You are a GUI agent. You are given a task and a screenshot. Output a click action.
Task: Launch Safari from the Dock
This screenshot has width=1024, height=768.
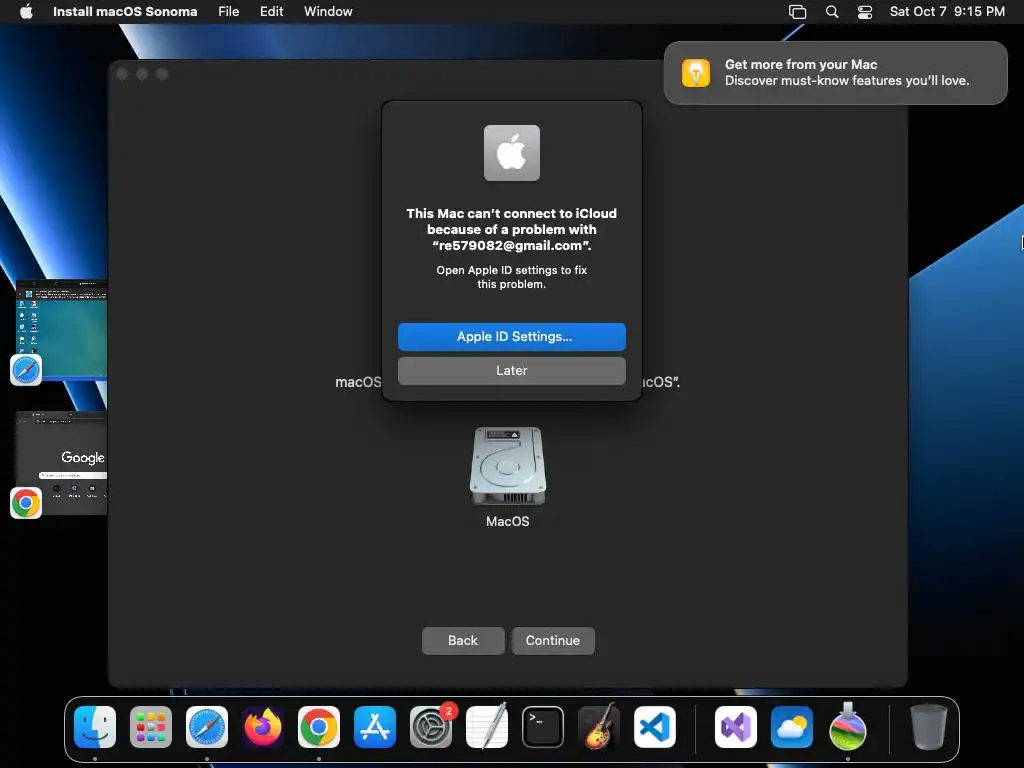[x=207, y=727]
